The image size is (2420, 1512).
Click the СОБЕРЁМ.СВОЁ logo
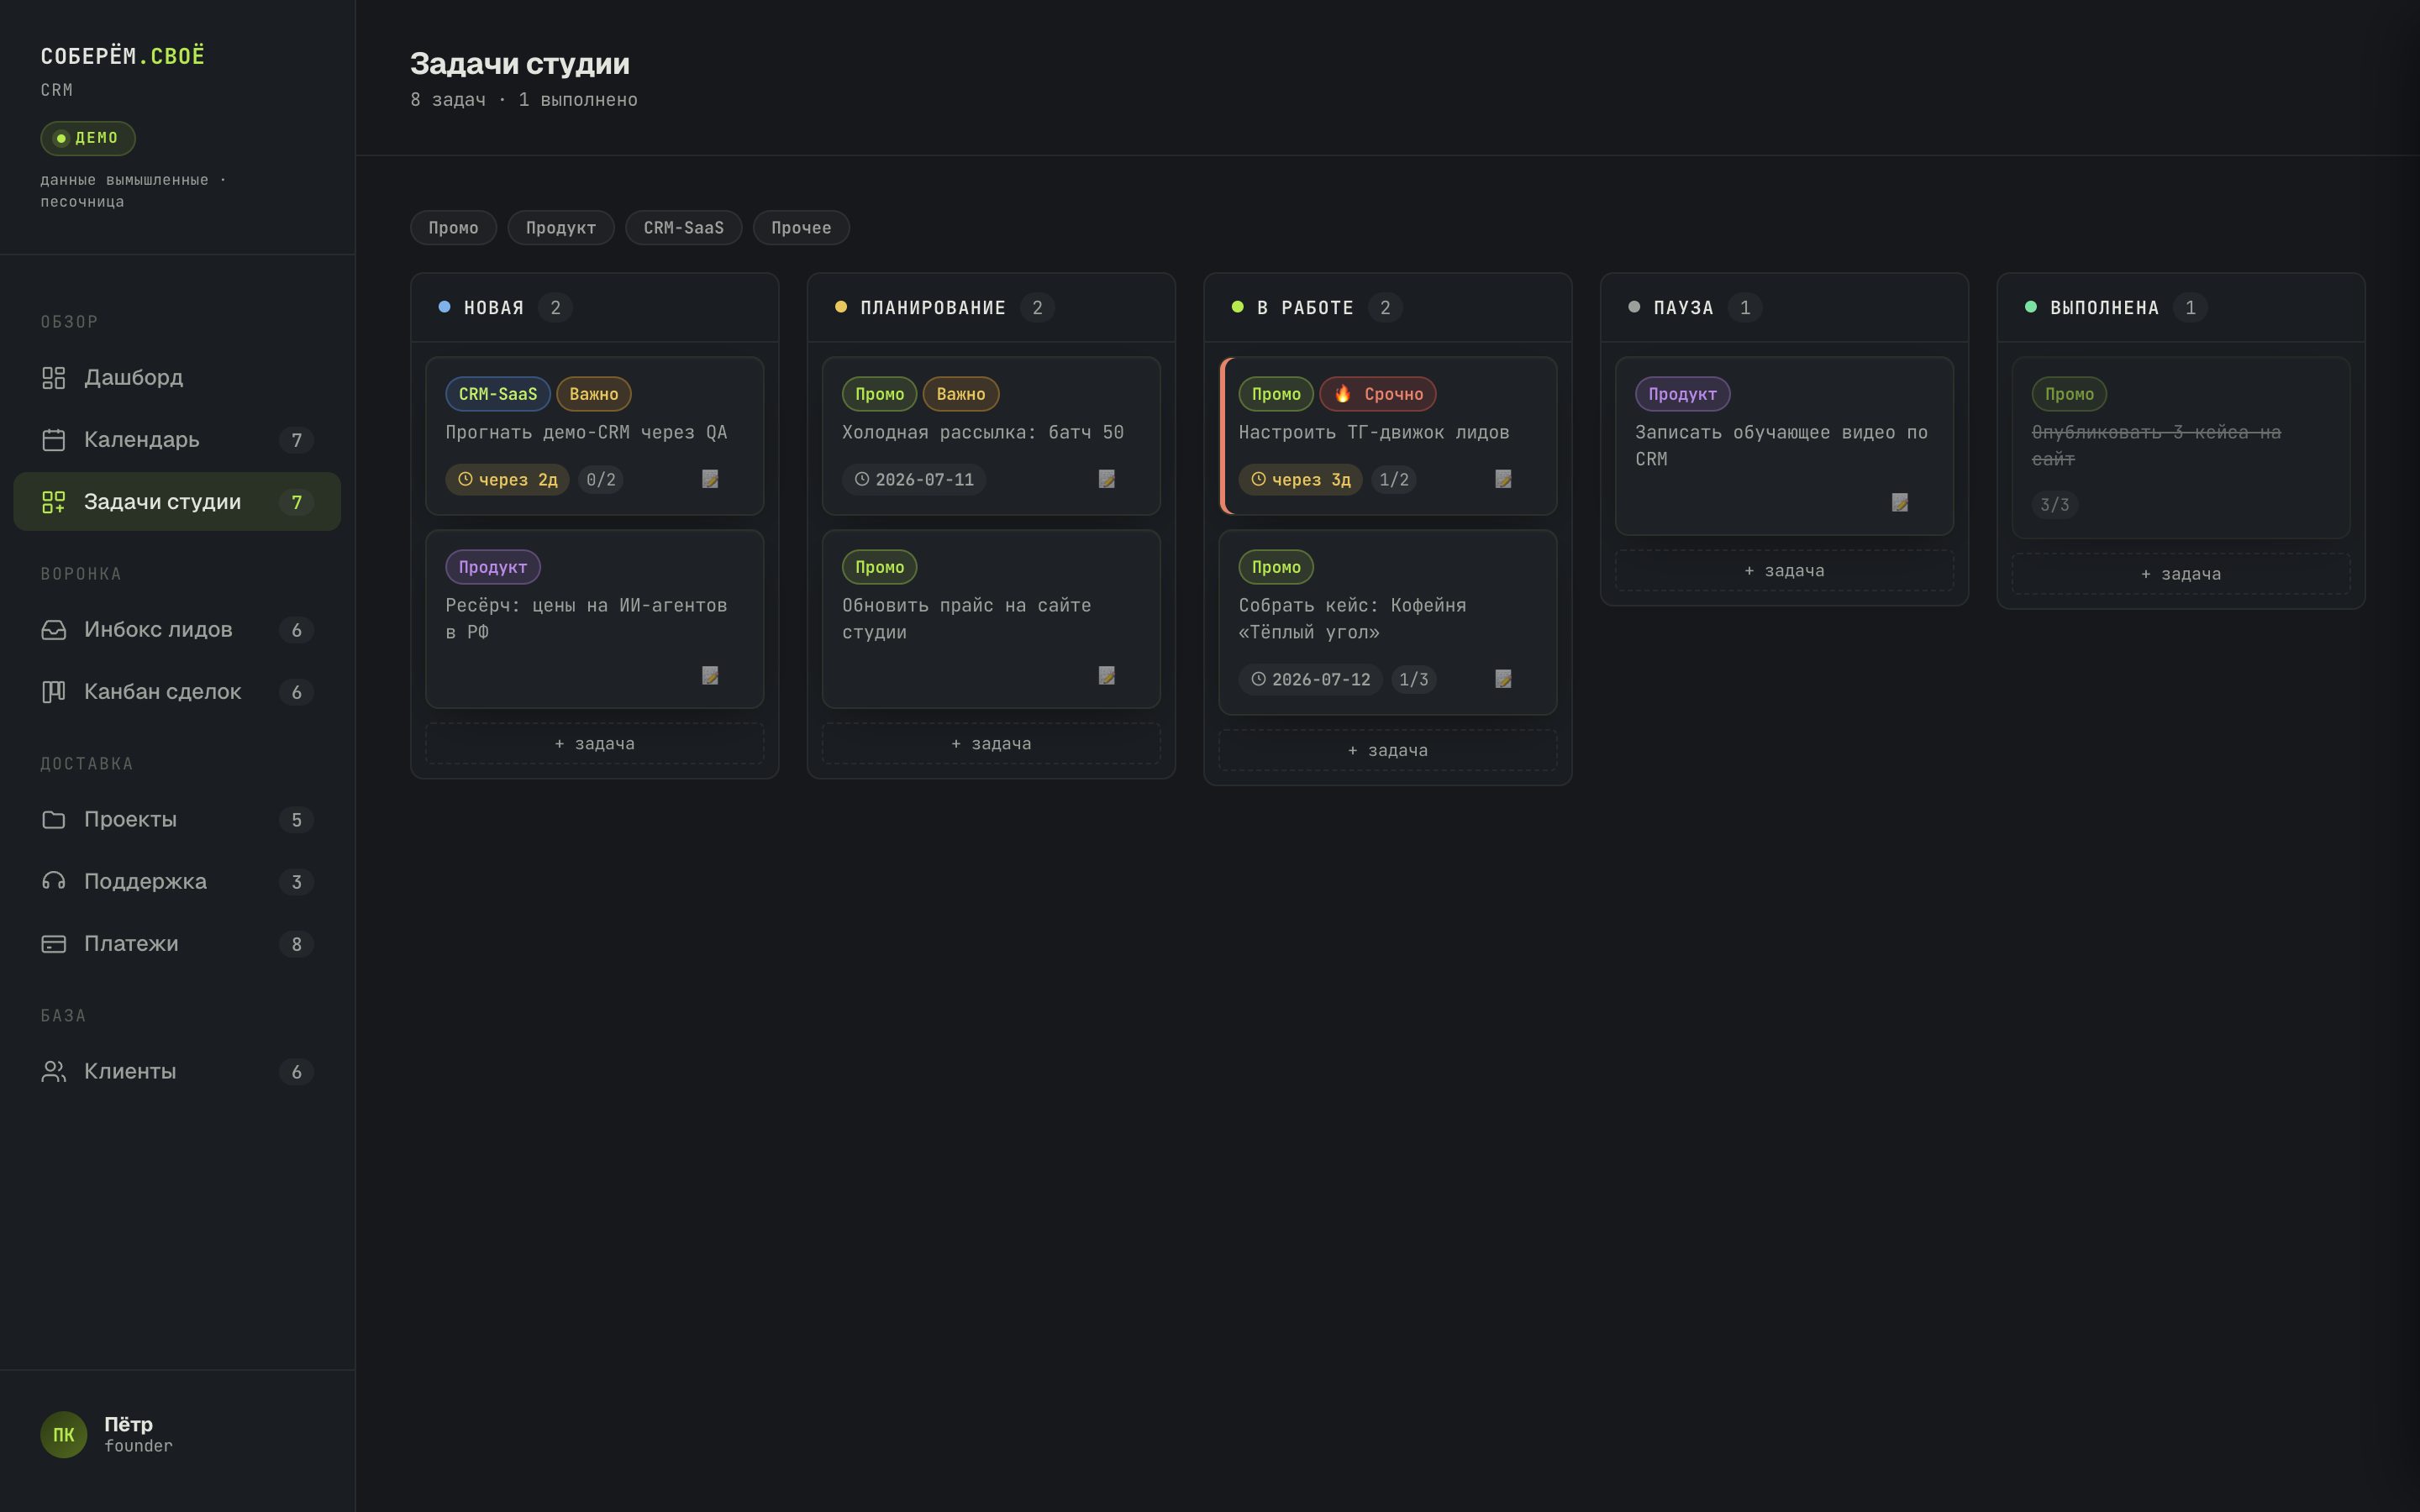[x=123, y=56]
